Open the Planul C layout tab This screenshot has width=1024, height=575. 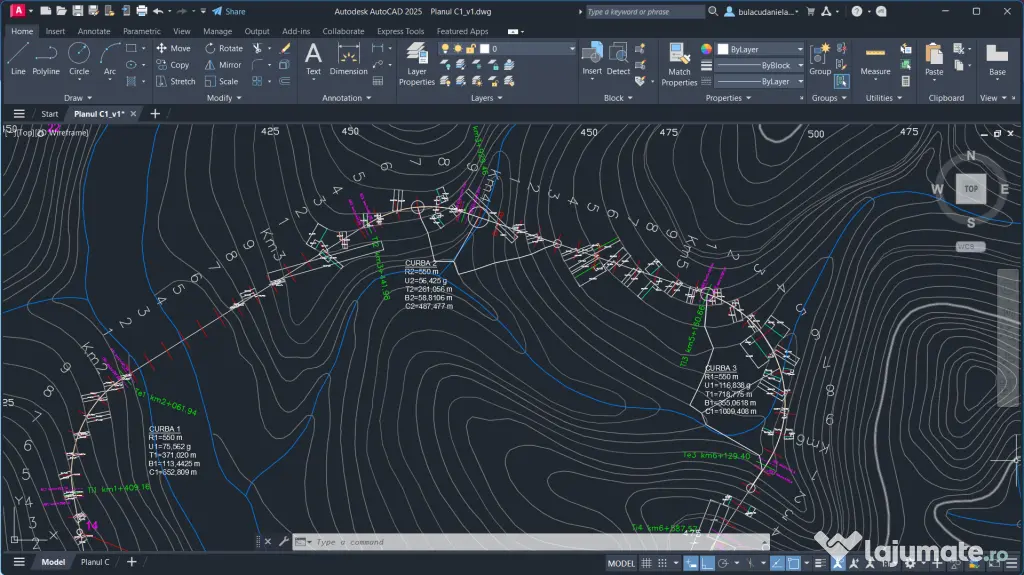point(95,562)
